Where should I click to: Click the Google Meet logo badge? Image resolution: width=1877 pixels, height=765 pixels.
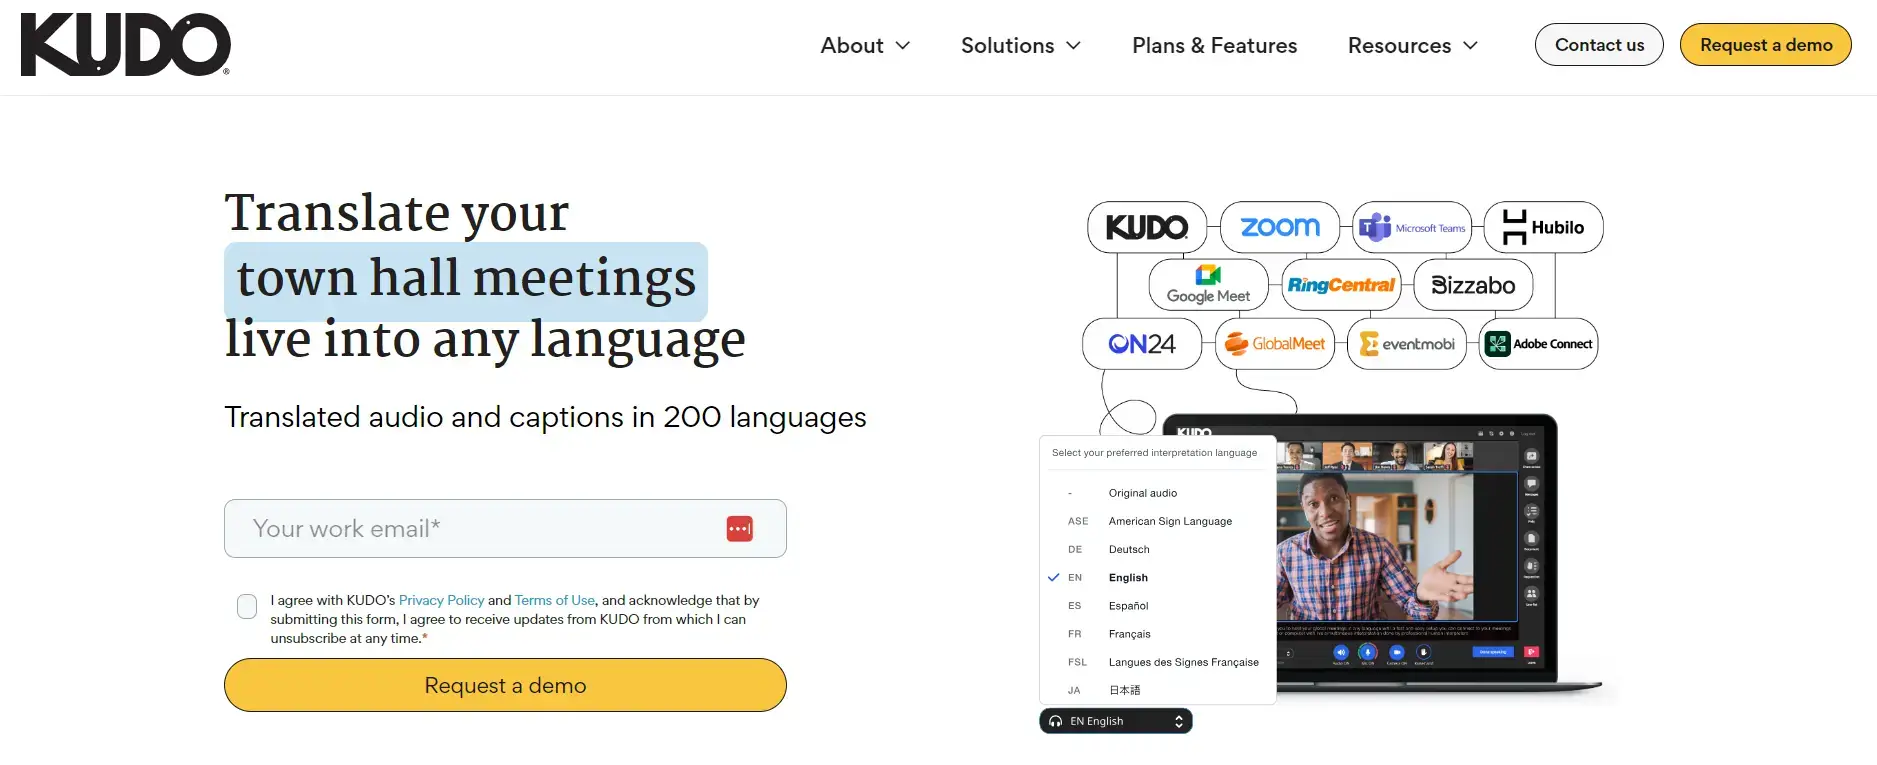(x=1209, y=285)
